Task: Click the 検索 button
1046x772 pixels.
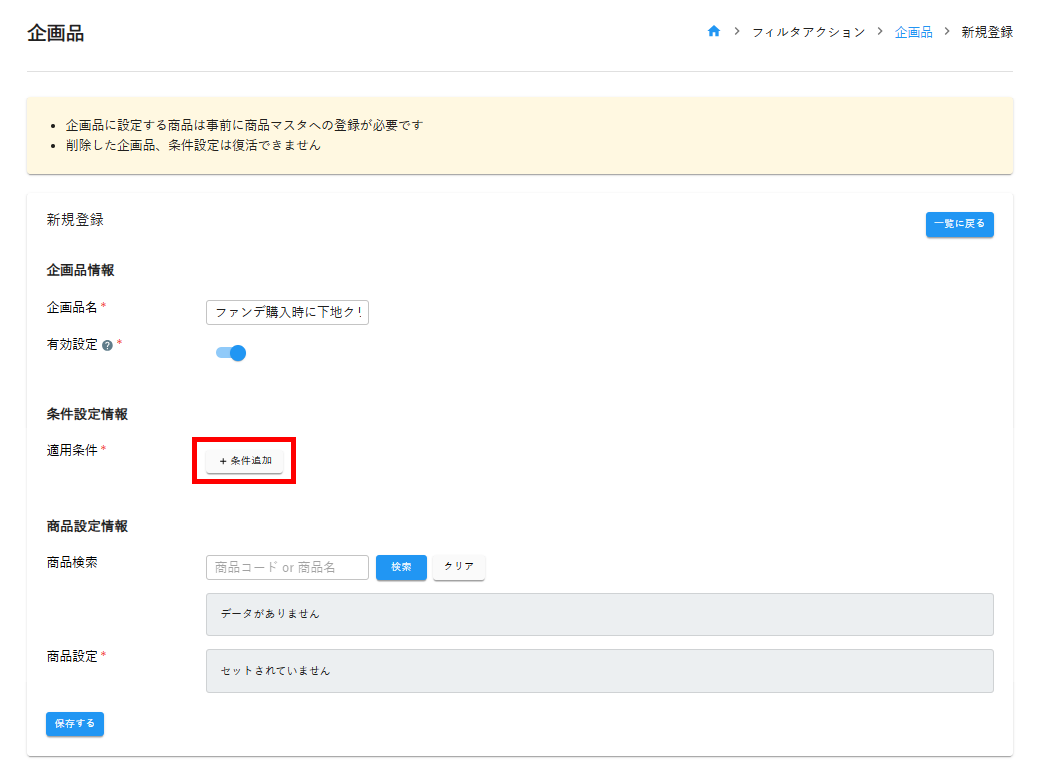Action: pos(401,567)
